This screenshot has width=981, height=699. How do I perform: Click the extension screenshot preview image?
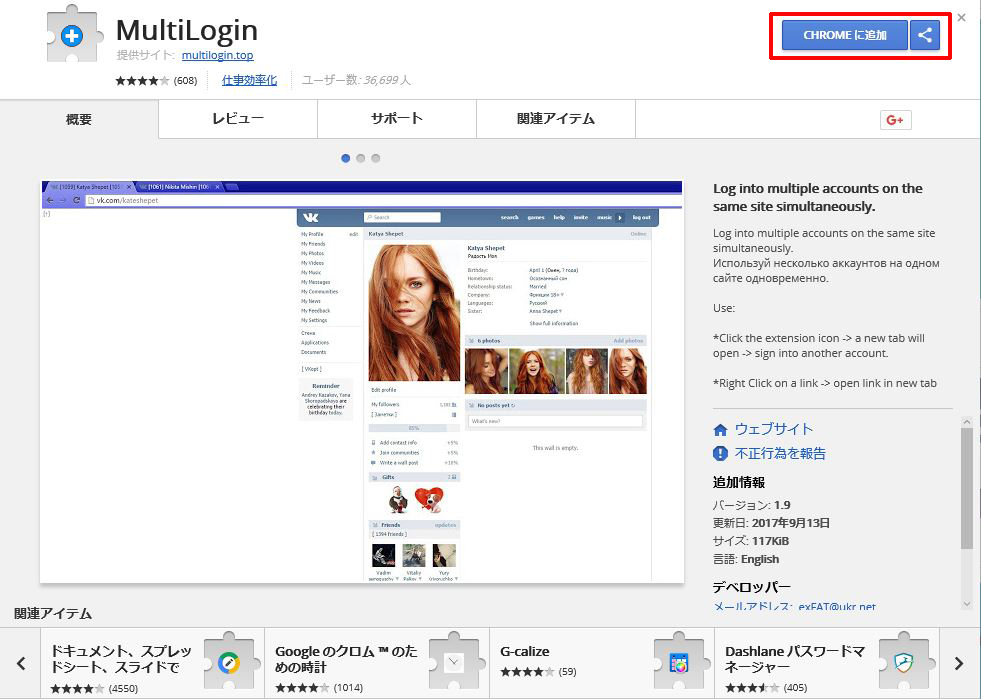[x=362, y=382]
